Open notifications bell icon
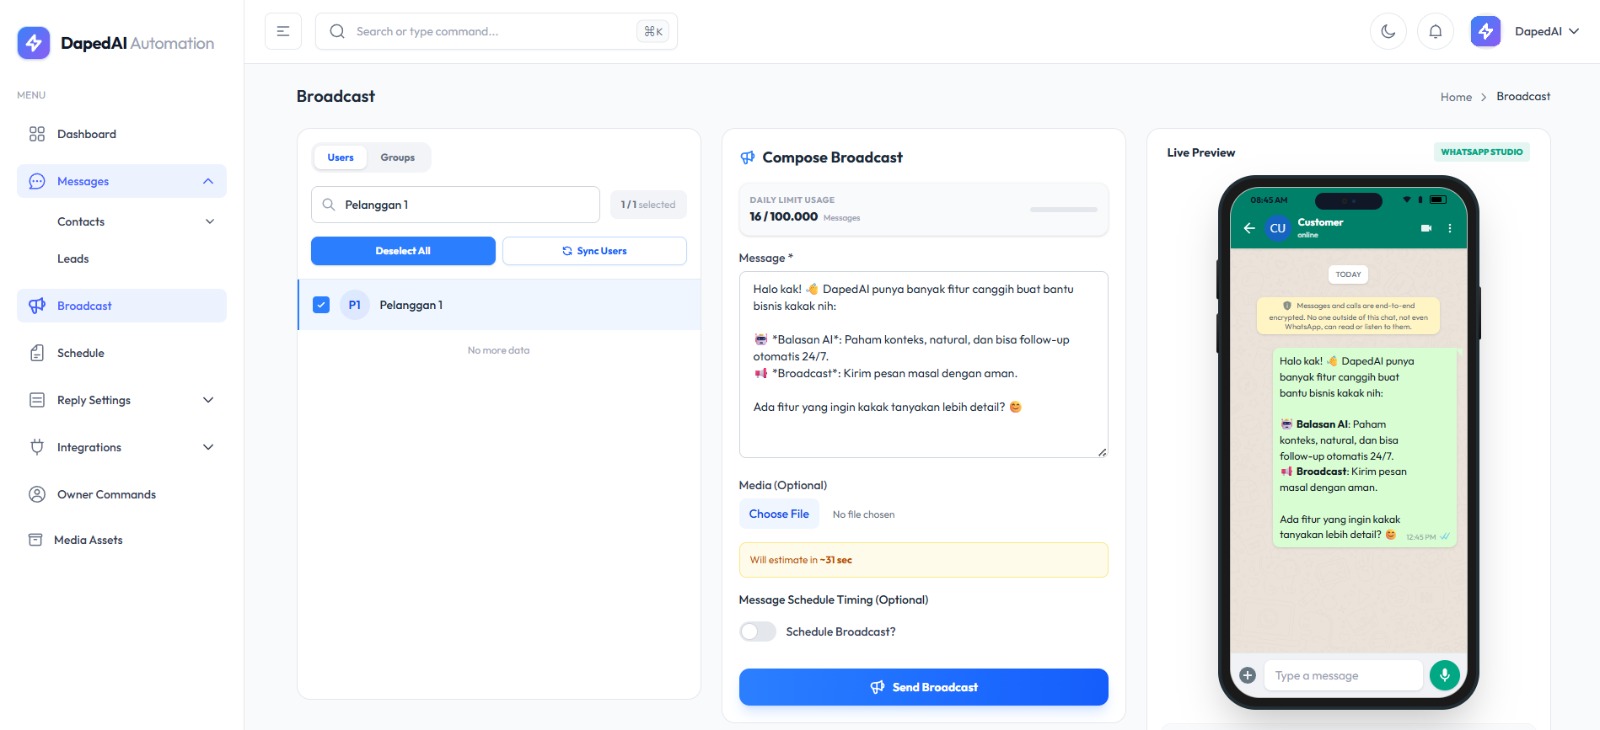1600x730 pixels. [x=1435, y=31]
